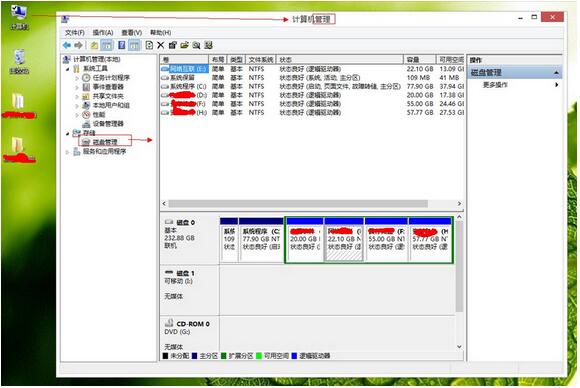Expand the 任务计划程序 node arrow
Viewport: 580px width, 388px height.
coord(77,78)
